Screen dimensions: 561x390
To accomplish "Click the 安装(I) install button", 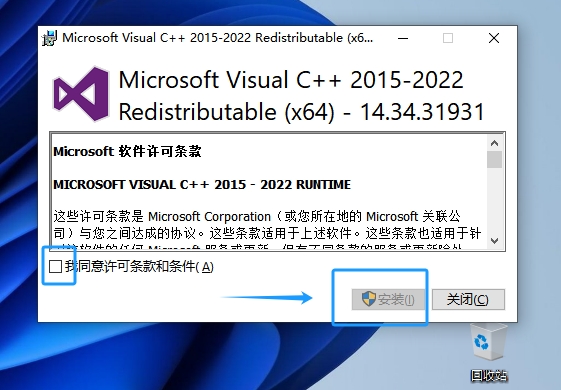I will 388,299.
